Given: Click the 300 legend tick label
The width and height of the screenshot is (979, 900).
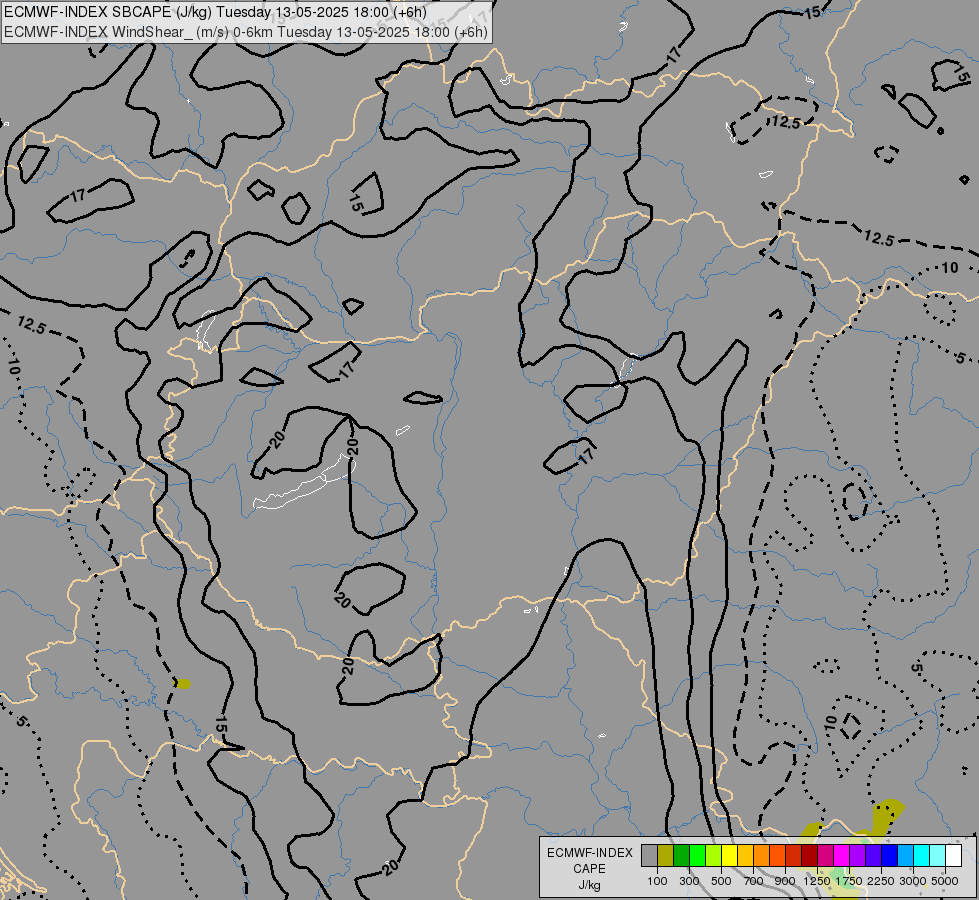Looking at the screenshot, I should 689,881.
